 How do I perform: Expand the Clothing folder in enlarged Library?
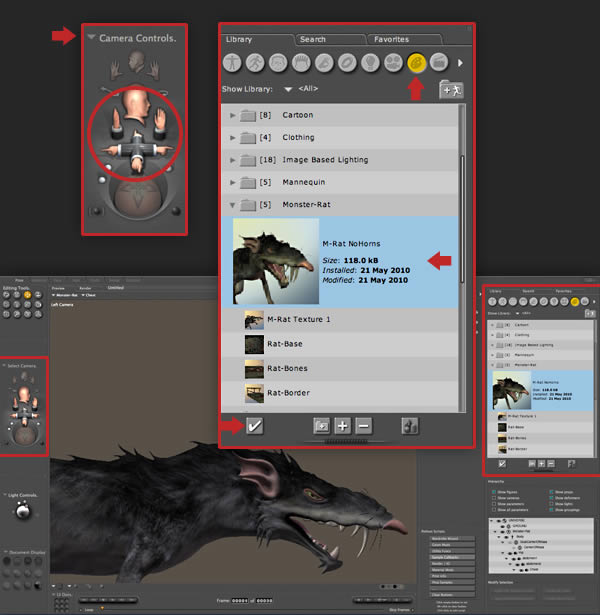click(233, 138)
